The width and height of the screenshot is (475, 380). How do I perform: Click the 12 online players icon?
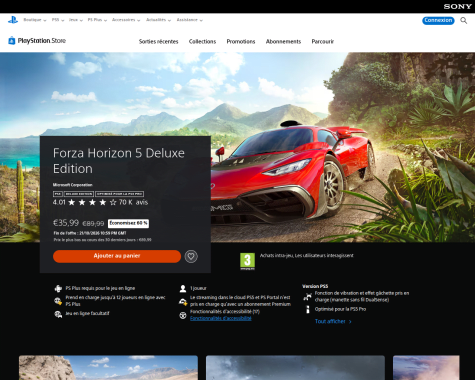click(58, 301)
